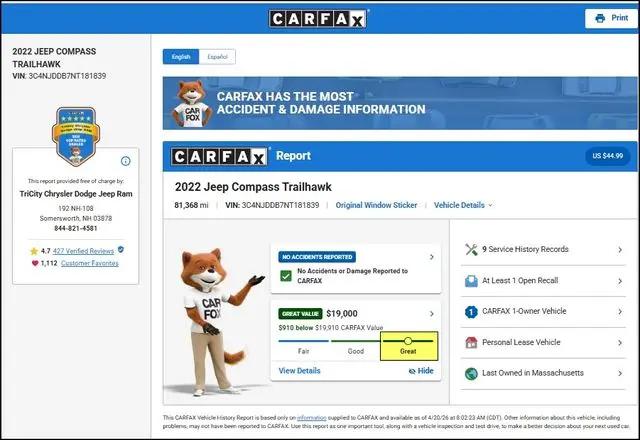This screenshot has width=640, height=440.
Task: Open Customer Favorites link
Action: (90, 263)
